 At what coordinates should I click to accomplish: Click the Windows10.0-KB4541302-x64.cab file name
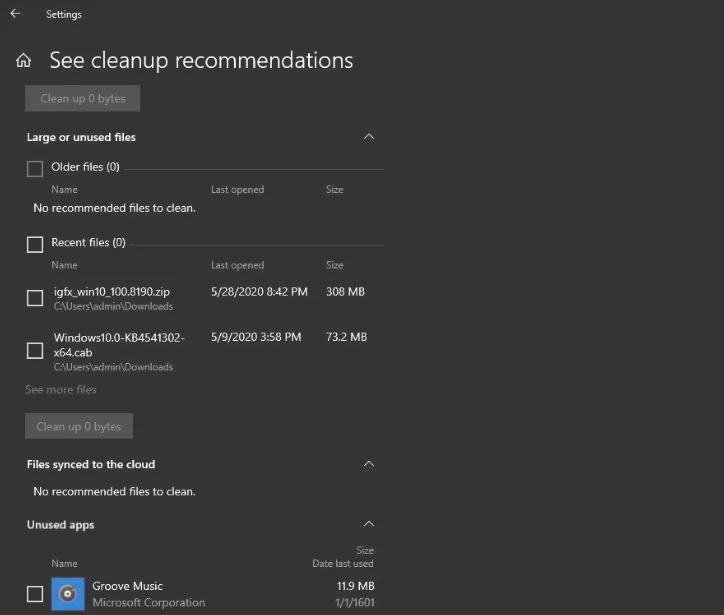tap(119, 345)
